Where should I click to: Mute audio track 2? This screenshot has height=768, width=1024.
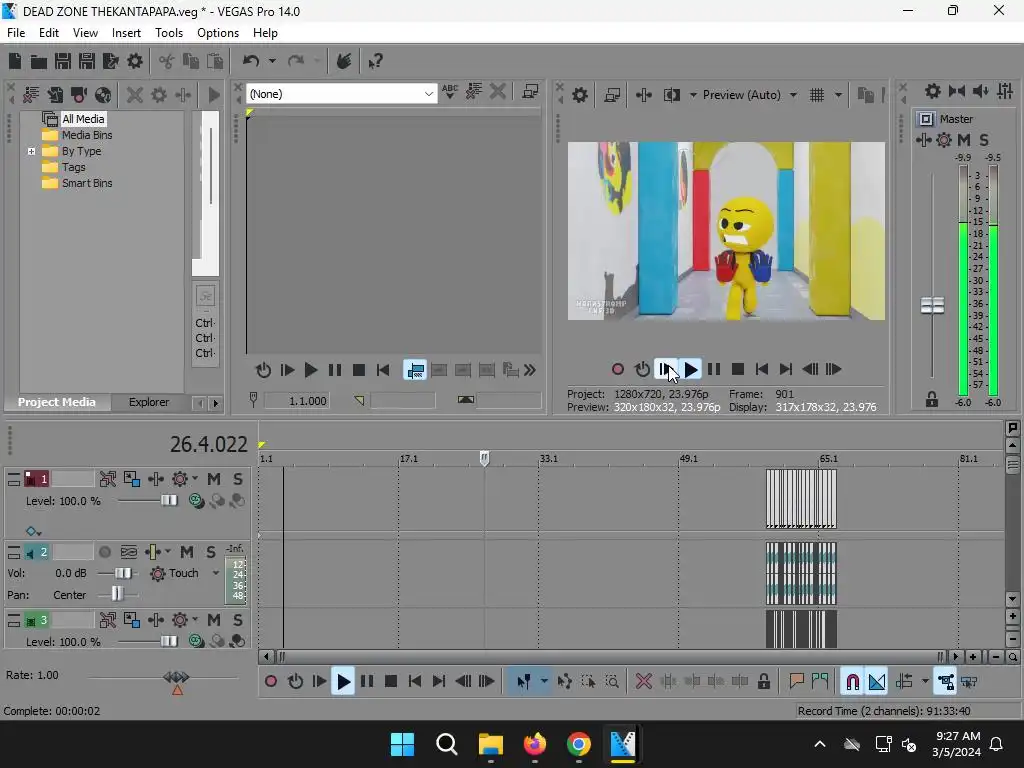[187, 552]
